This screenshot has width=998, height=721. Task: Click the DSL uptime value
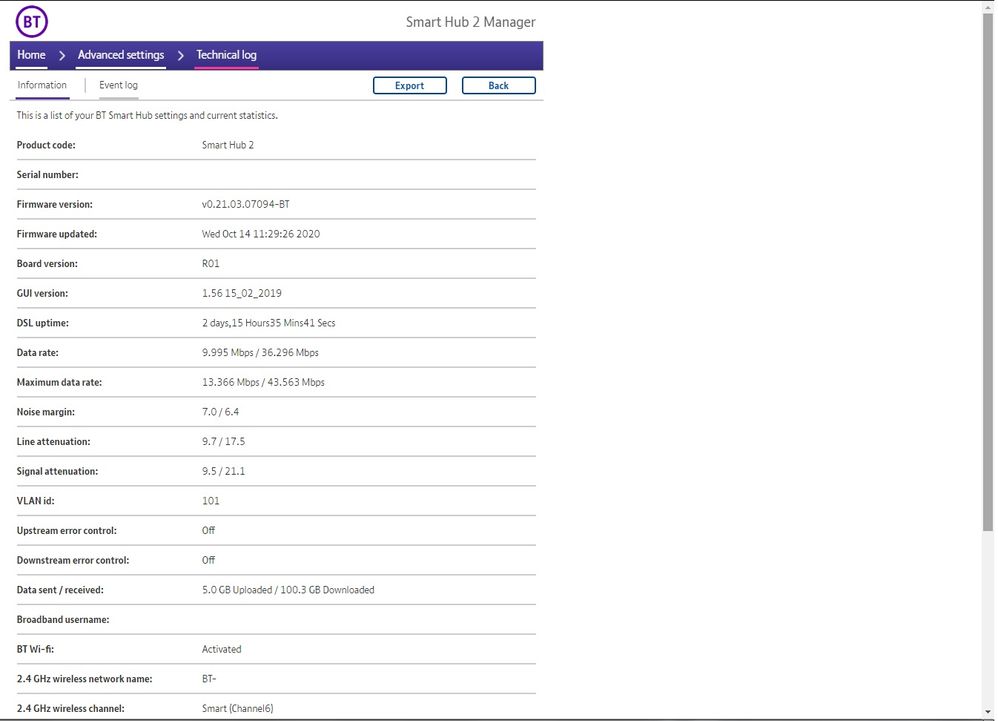pos(268,324)
